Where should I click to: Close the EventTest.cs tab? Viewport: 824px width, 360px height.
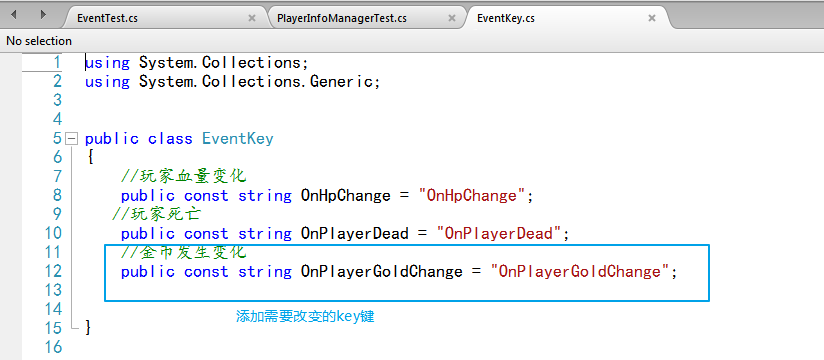(252, 18)
